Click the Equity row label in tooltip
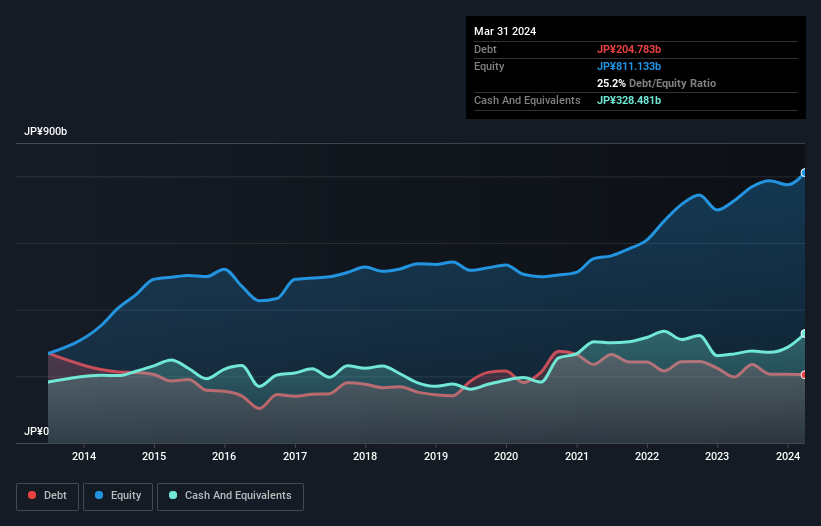This screenshot has width=821, height=526. (489, 66)
